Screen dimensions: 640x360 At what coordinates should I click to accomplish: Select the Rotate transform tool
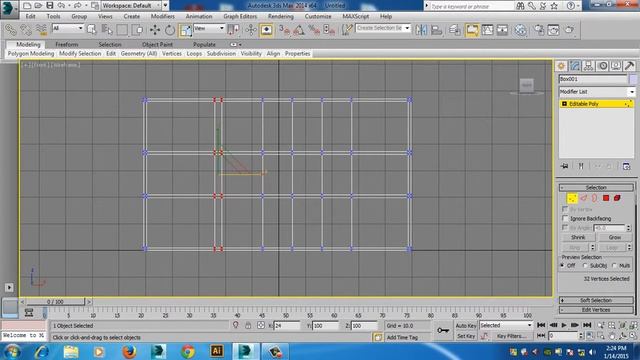click(x=170, y=30)
